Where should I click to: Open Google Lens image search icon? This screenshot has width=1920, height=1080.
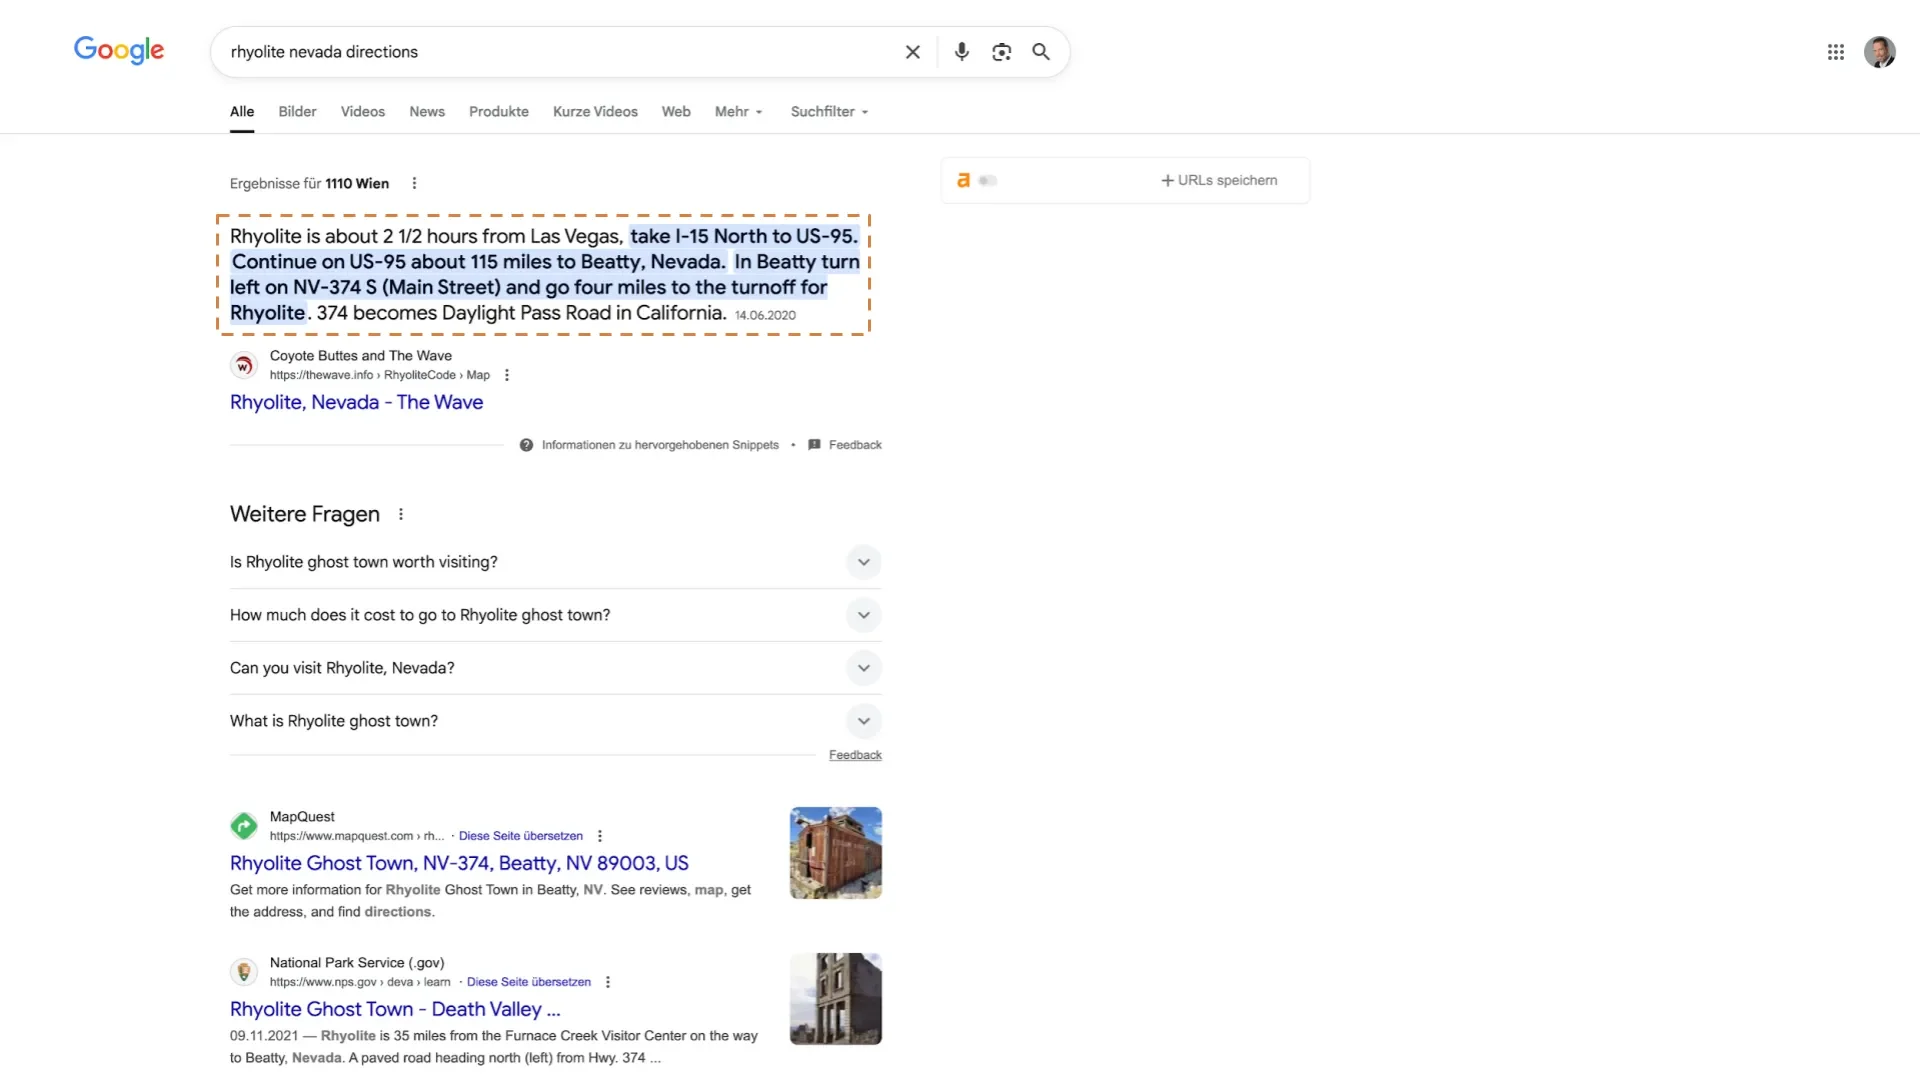[1001, 52]
